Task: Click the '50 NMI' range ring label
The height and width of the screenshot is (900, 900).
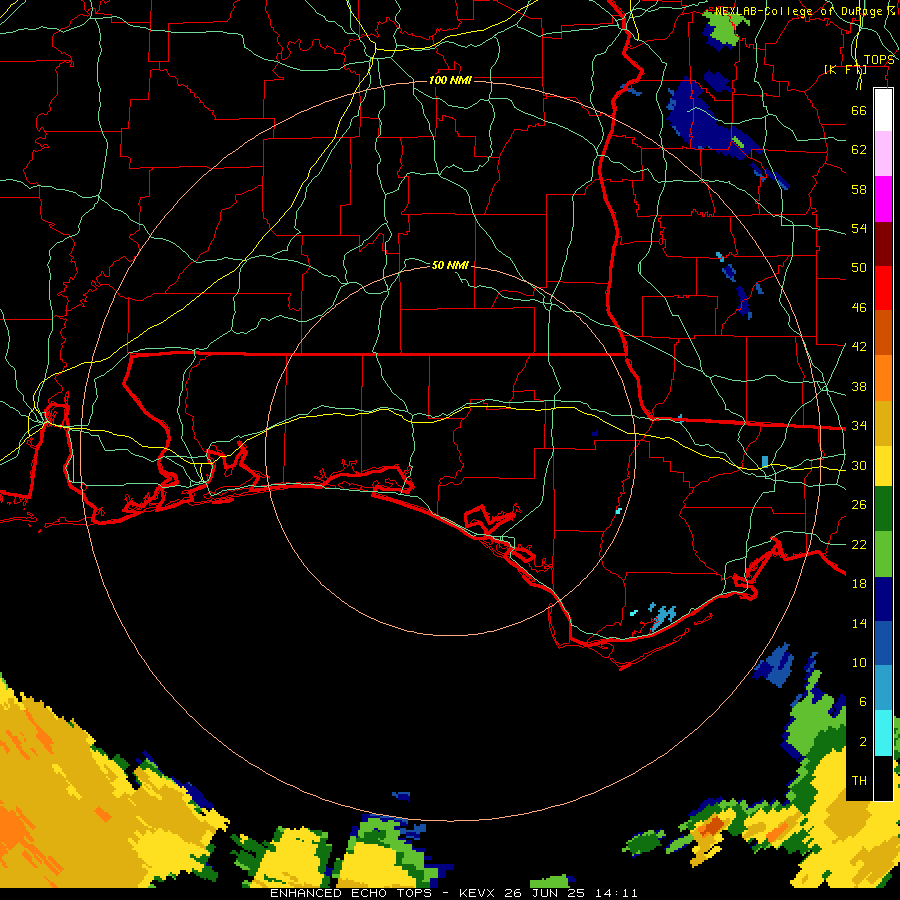Action: click(450, 265)
